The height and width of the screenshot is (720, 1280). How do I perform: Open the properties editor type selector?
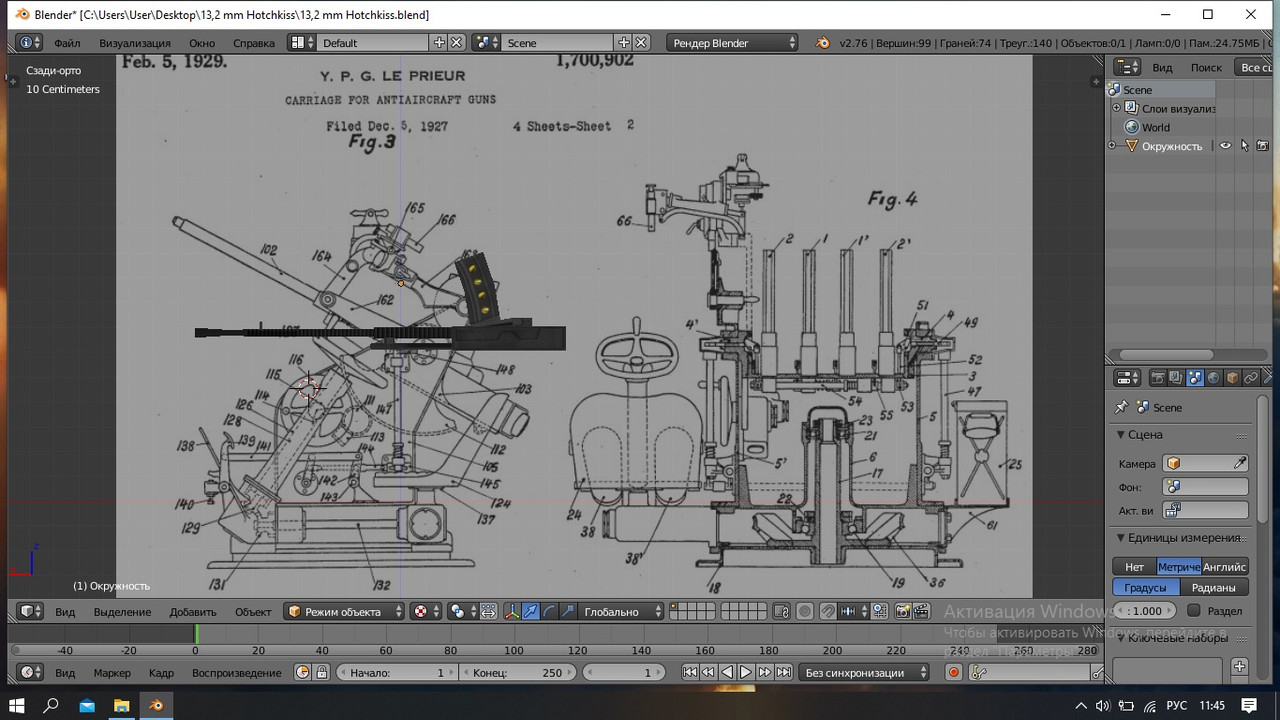1127,378
